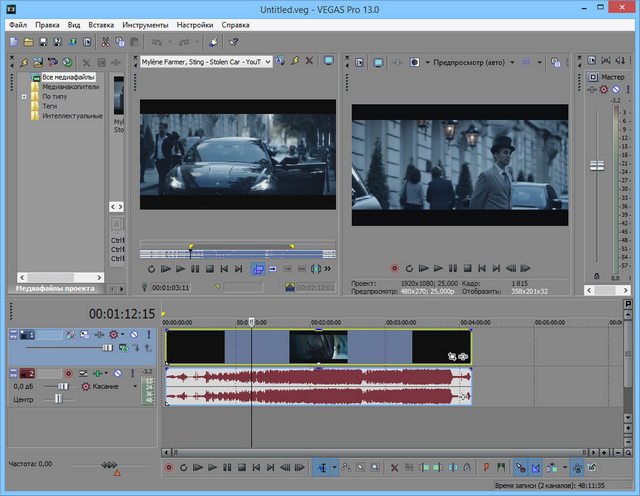The height and width of the screenshot is (496, 640).
Task: Click the What's This help icon
Action: point(233,42)
